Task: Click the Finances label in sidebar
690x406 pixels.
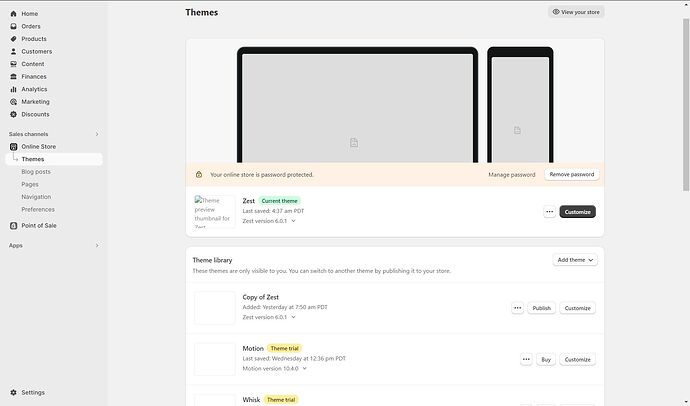Action: point(34,77)
